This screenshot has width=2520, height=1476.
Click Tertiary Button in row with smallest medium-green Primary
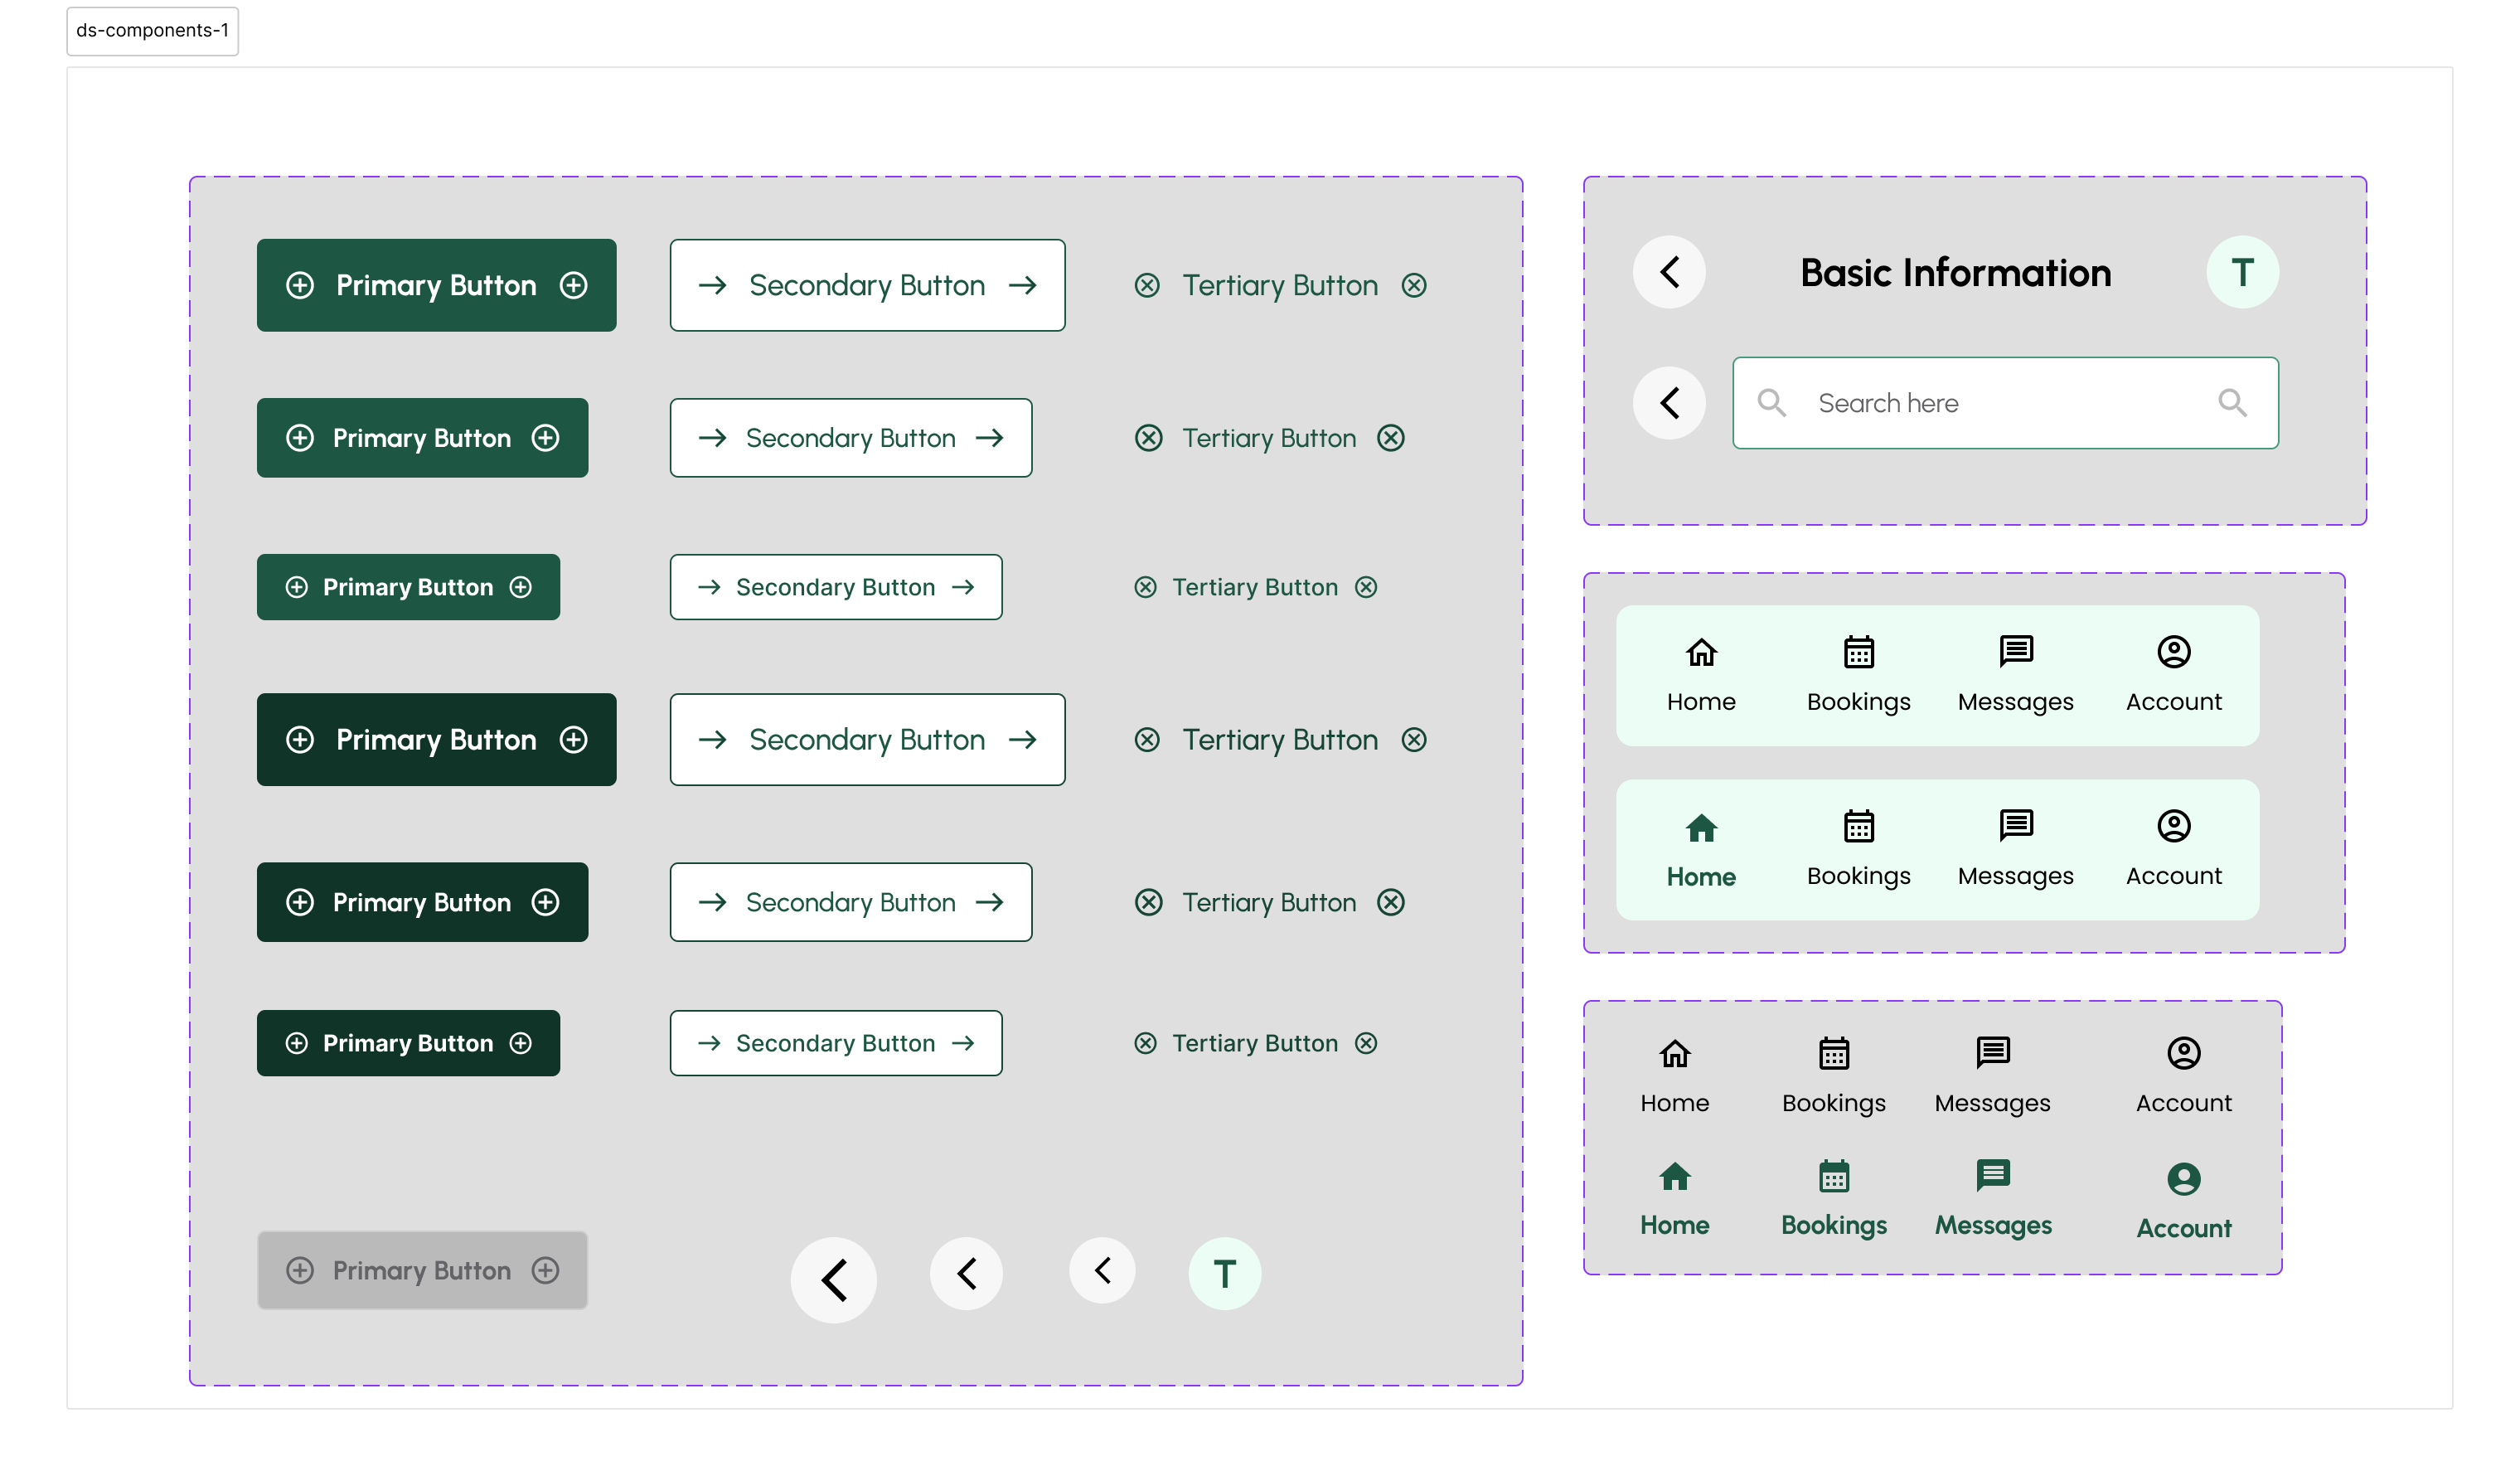click(1256, 587)
